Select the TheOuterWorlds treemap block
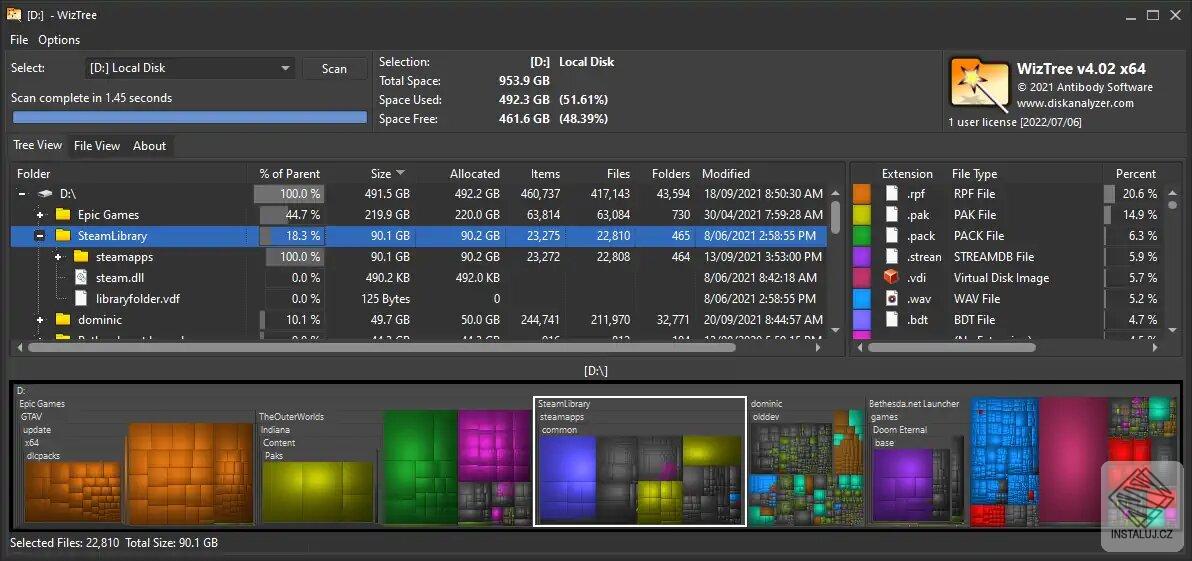Viewport: 1192px width, 561px height. click(x=319, y=470)
